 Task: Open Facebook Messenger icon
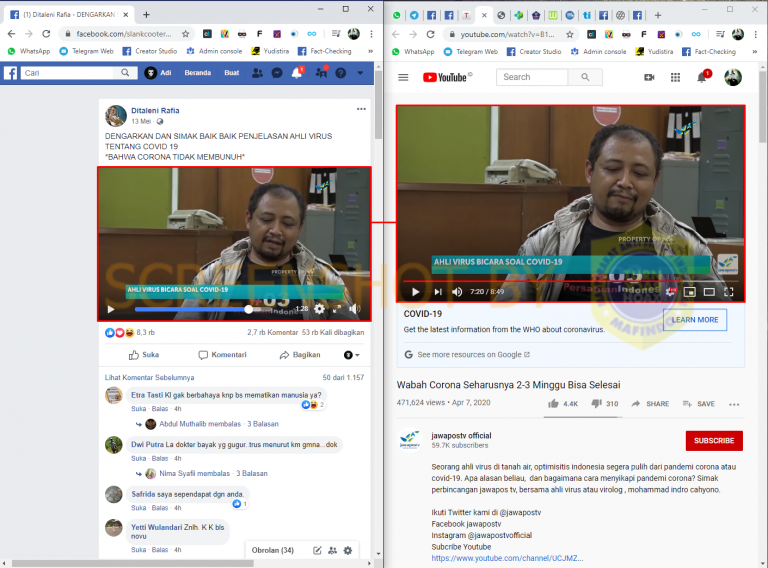[x=277, y=73]
